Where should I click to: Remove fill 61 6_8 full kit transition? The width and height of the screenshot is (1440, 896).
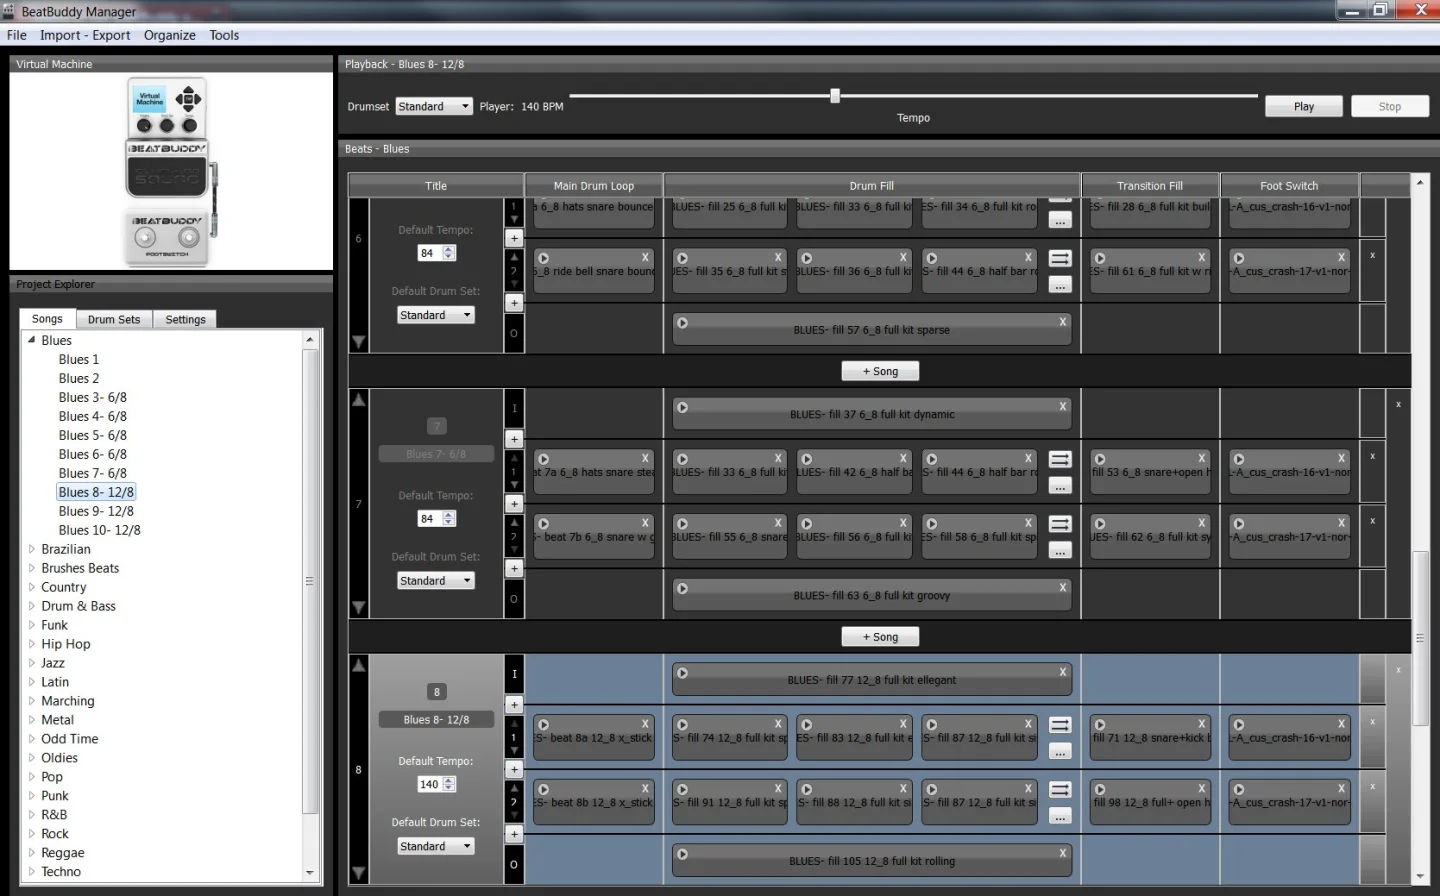click(x=1202, y=257)
